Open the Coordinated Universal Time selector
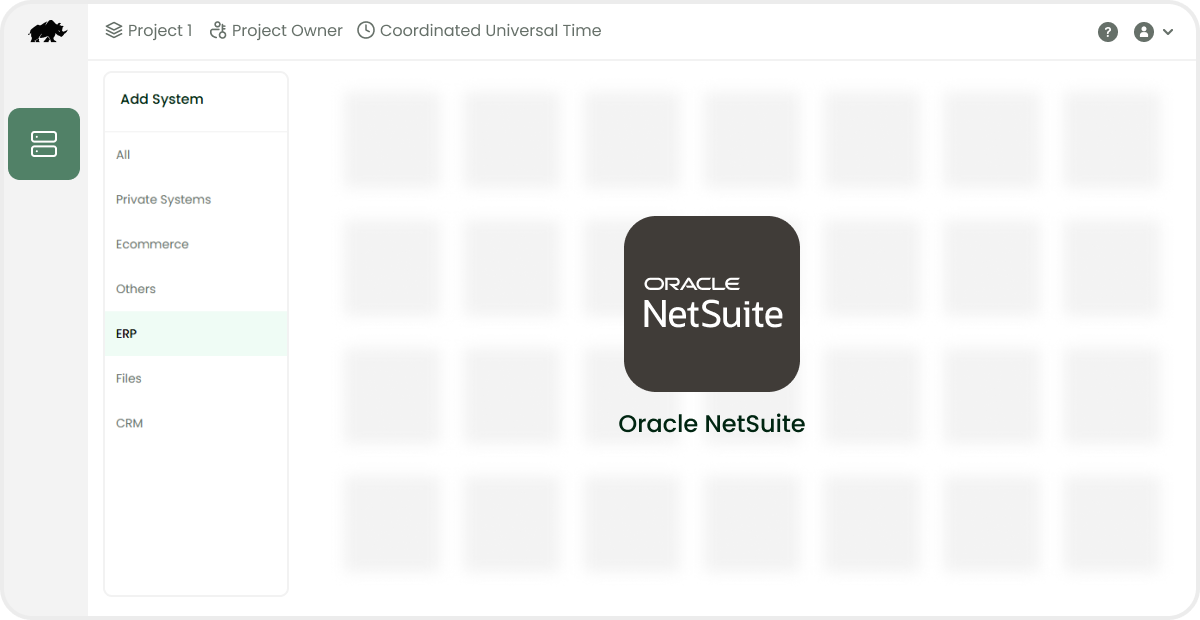Viewport: 1200px width, 620px height. (490, 31)
